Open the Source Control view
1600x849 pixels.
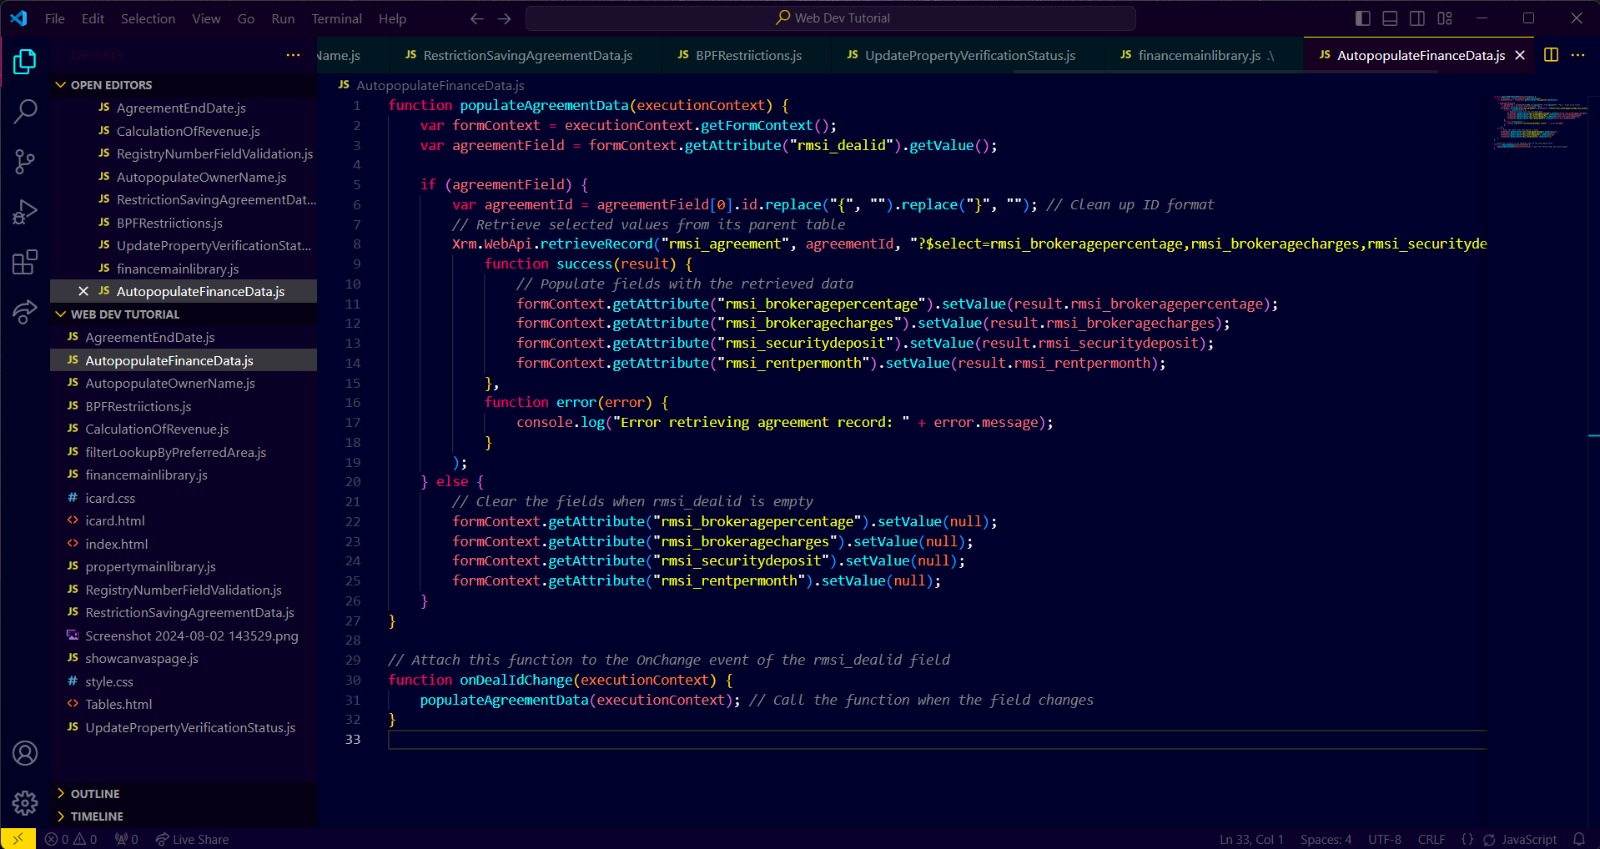25,162
